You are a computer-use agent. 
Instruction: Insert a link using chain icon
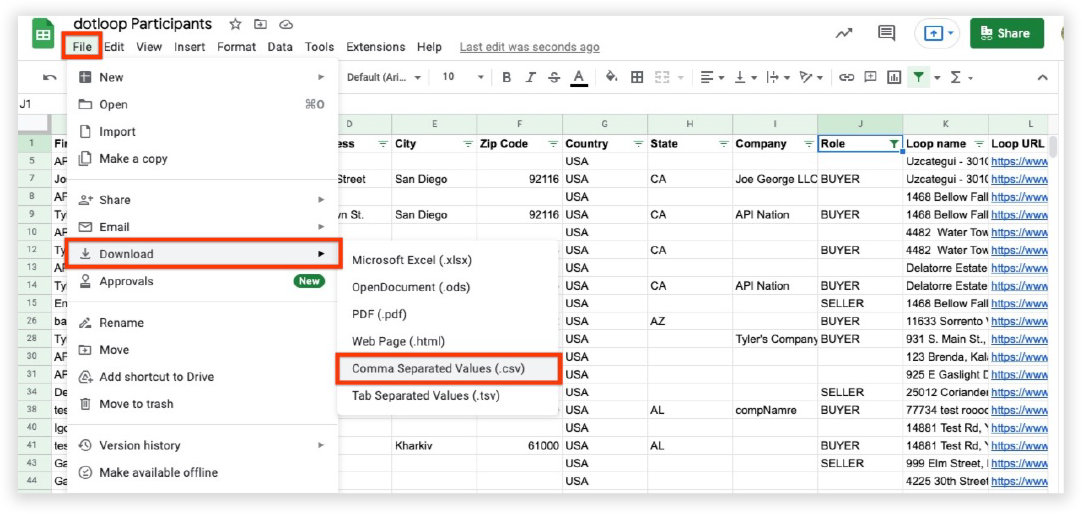[846, 77]
